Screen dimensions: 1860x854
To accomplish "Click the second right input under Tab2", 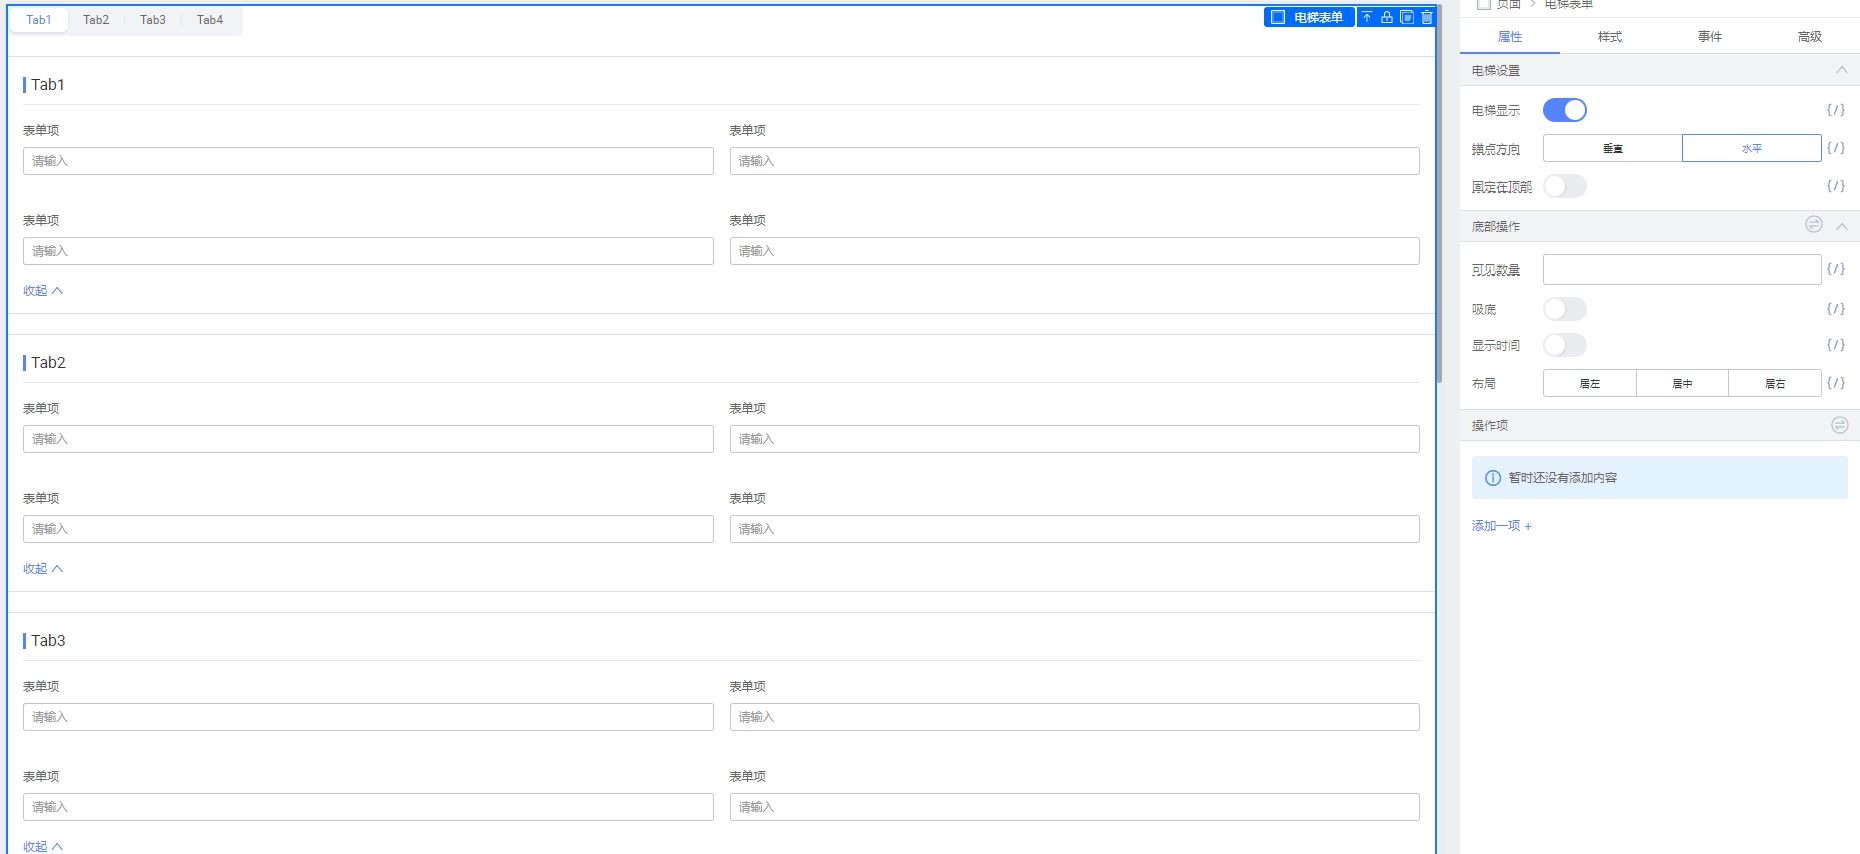I will 1074,529.
